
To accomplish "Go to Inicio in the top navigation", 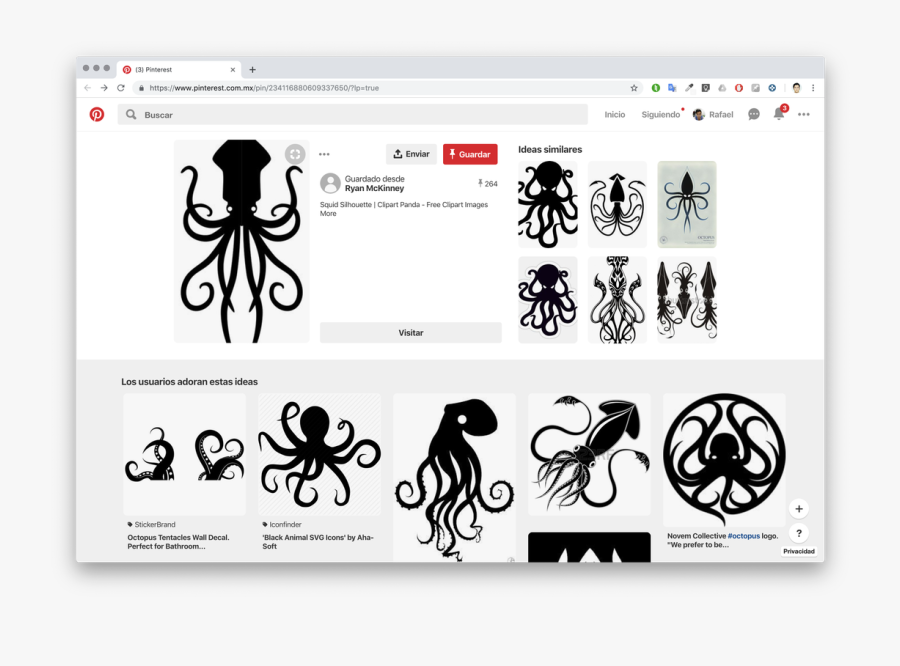I will coord(614,114).
